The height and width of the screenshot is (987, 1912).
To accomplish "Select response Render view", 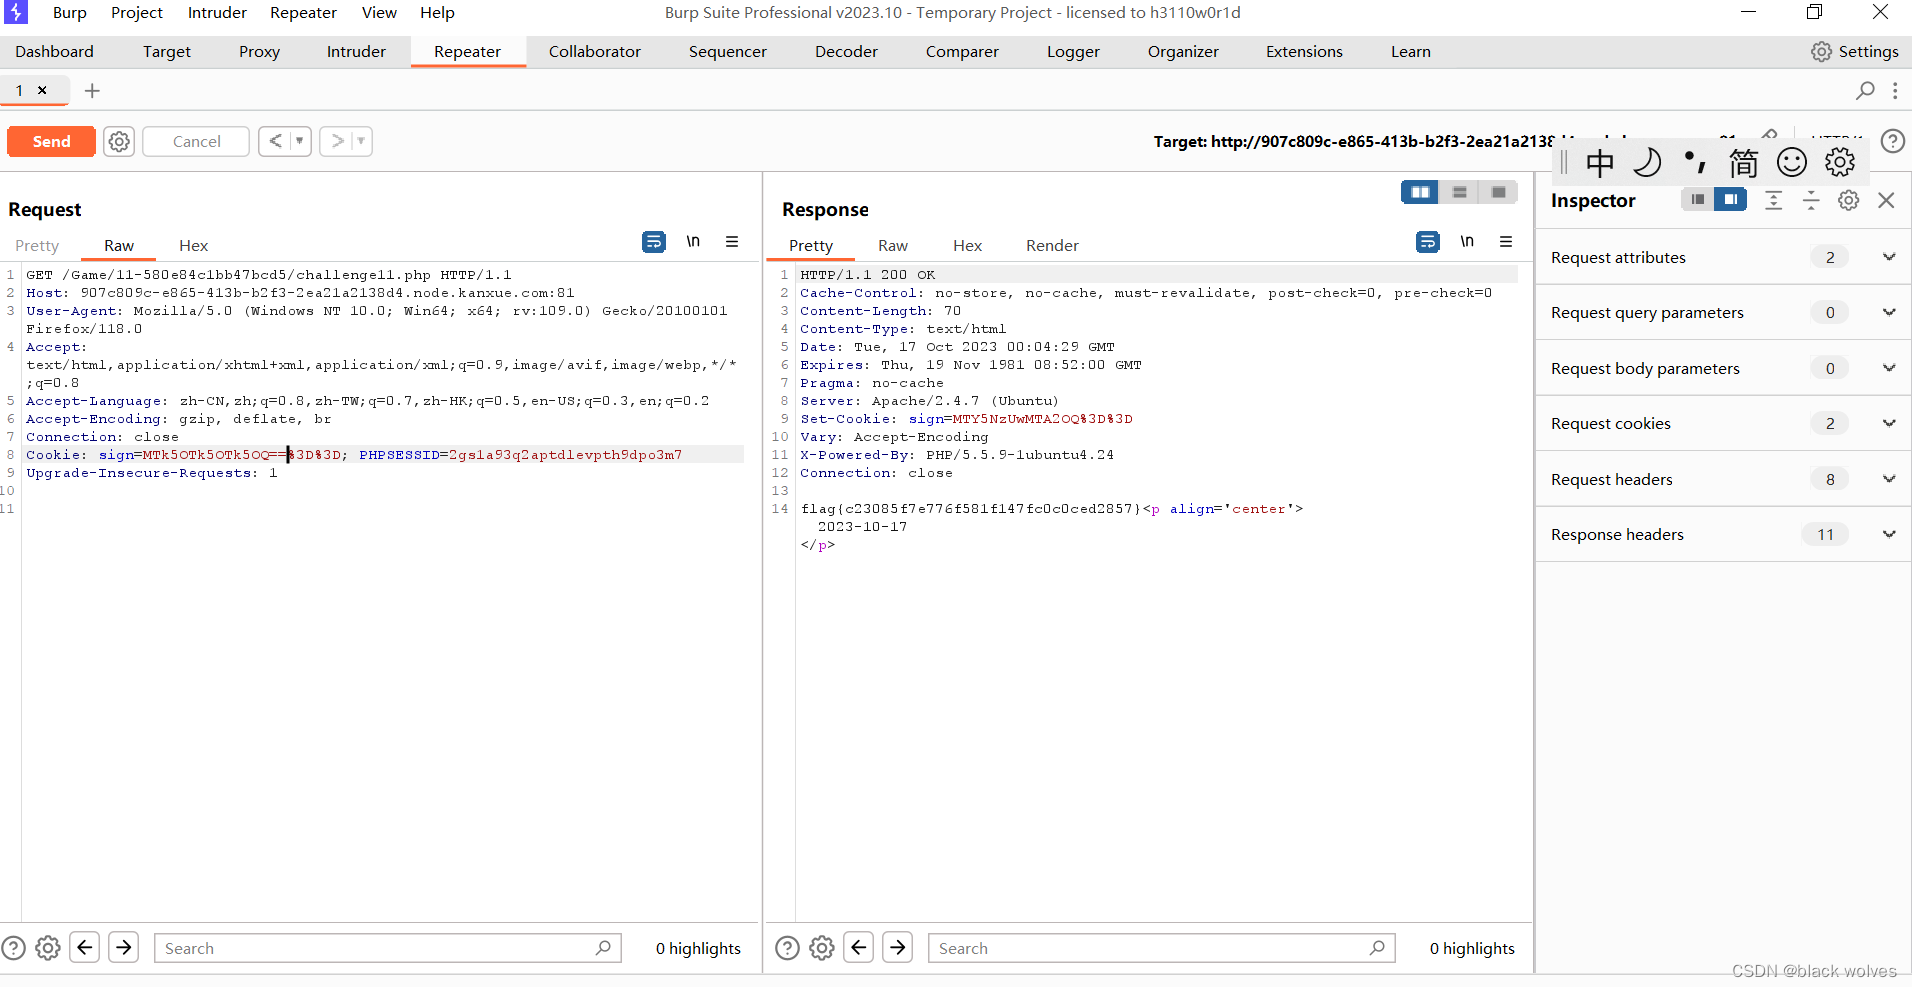I will 1052,246.
